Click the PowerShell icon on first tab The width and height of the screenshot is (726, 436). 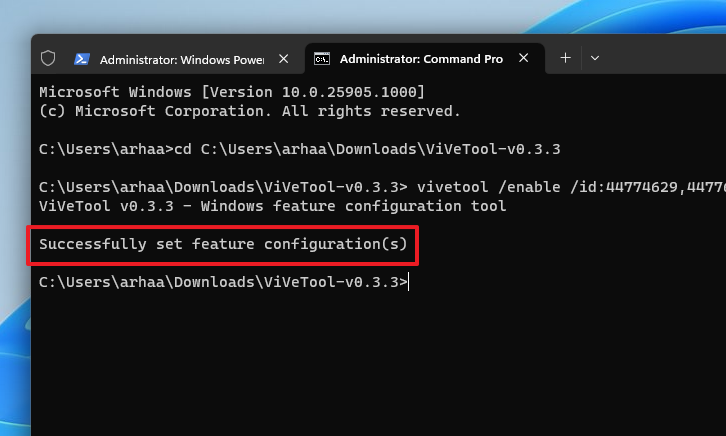tap(82, 59)
